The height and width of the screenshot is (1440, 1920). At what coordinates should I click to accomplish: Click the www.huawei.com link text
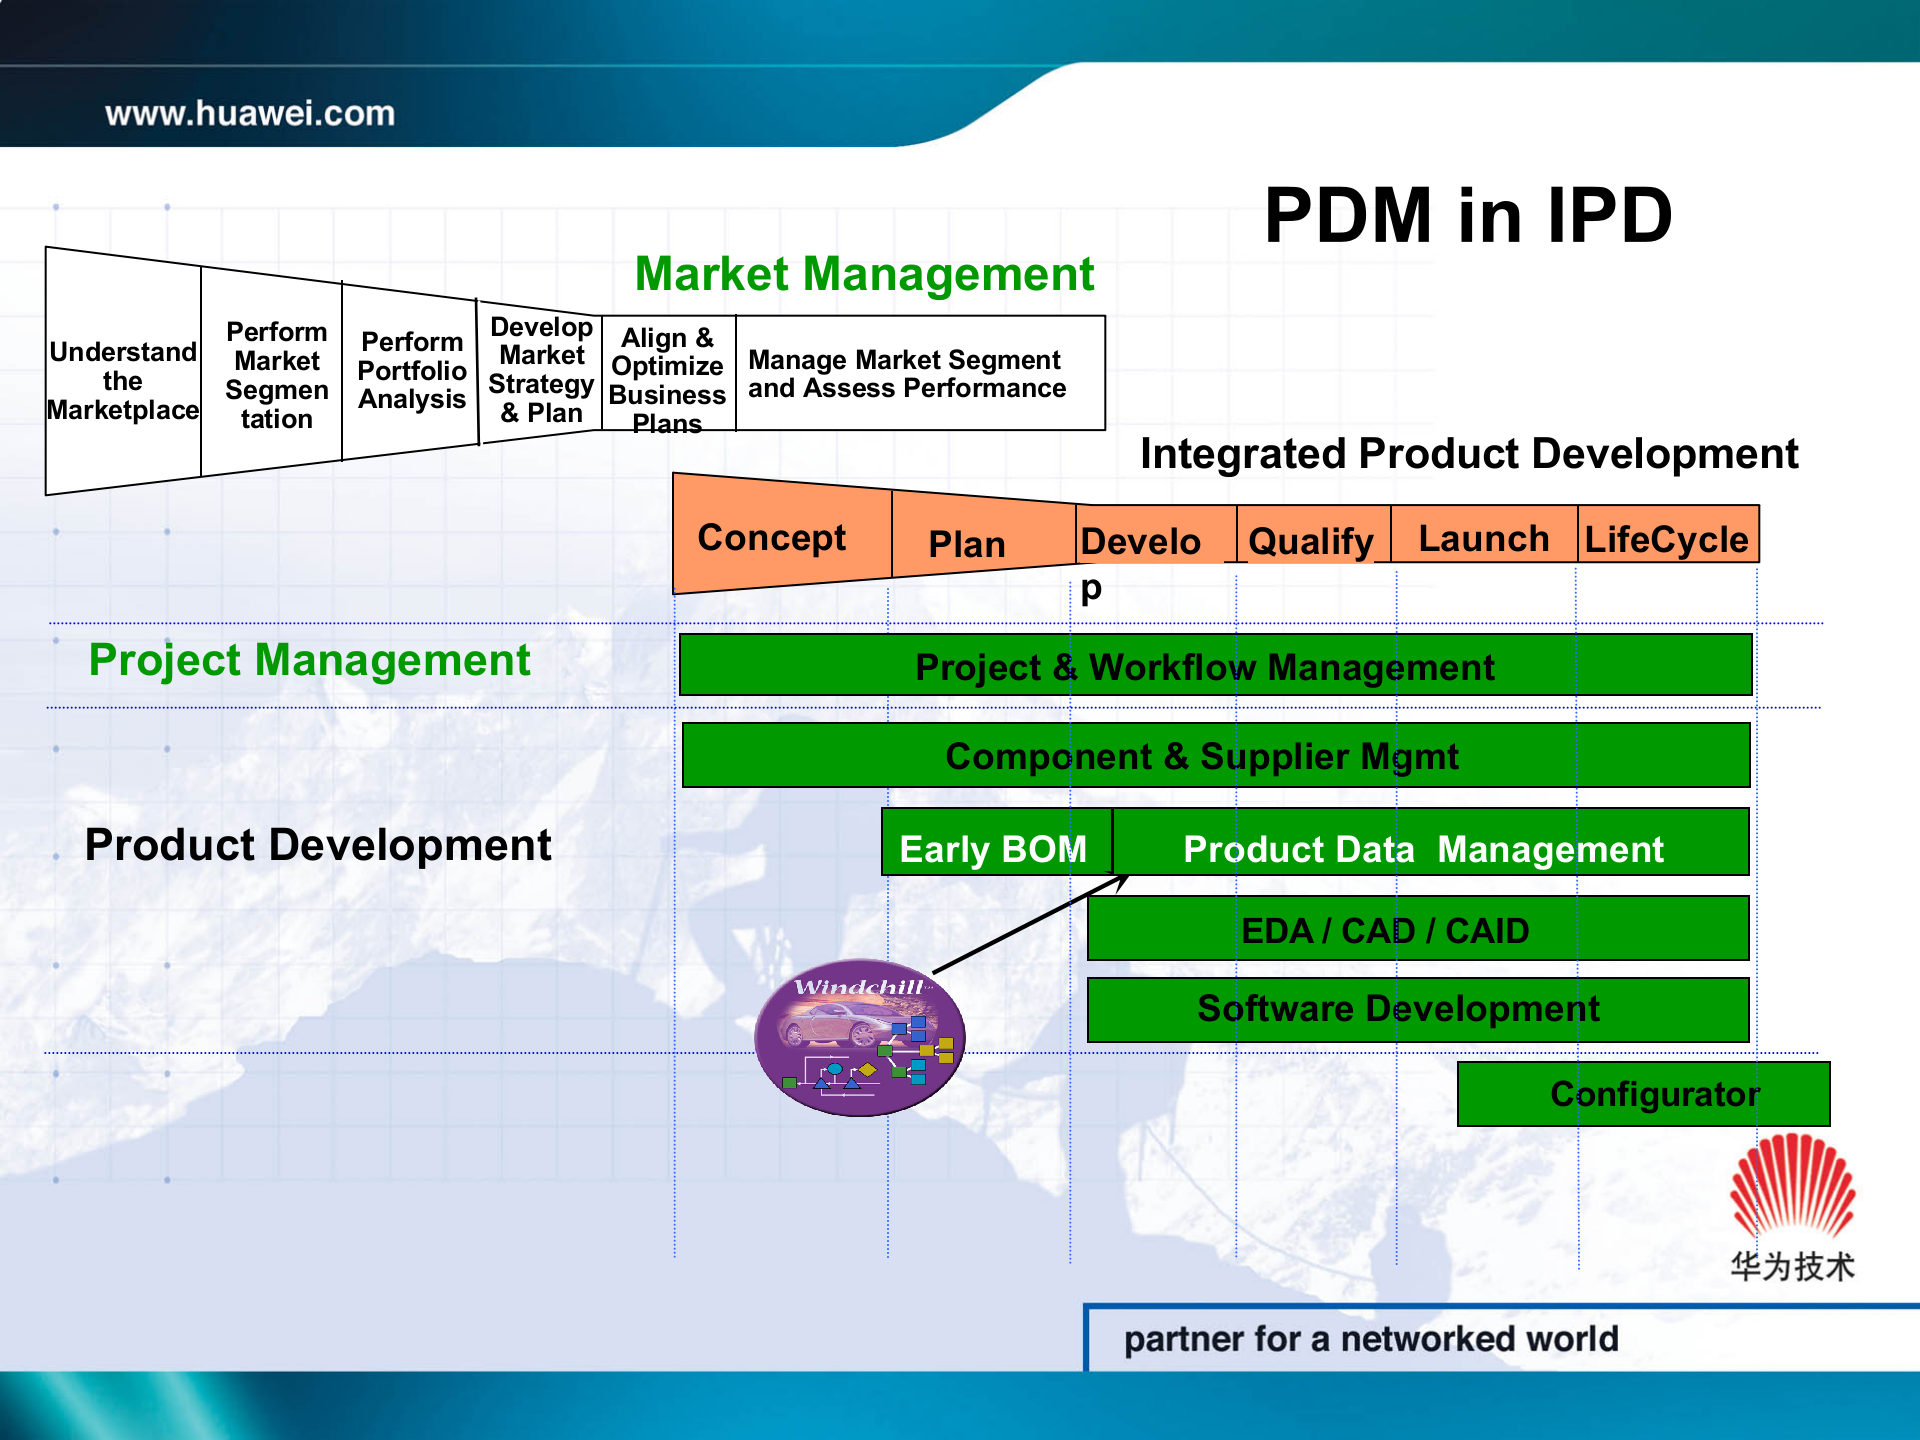pos(250,114)
